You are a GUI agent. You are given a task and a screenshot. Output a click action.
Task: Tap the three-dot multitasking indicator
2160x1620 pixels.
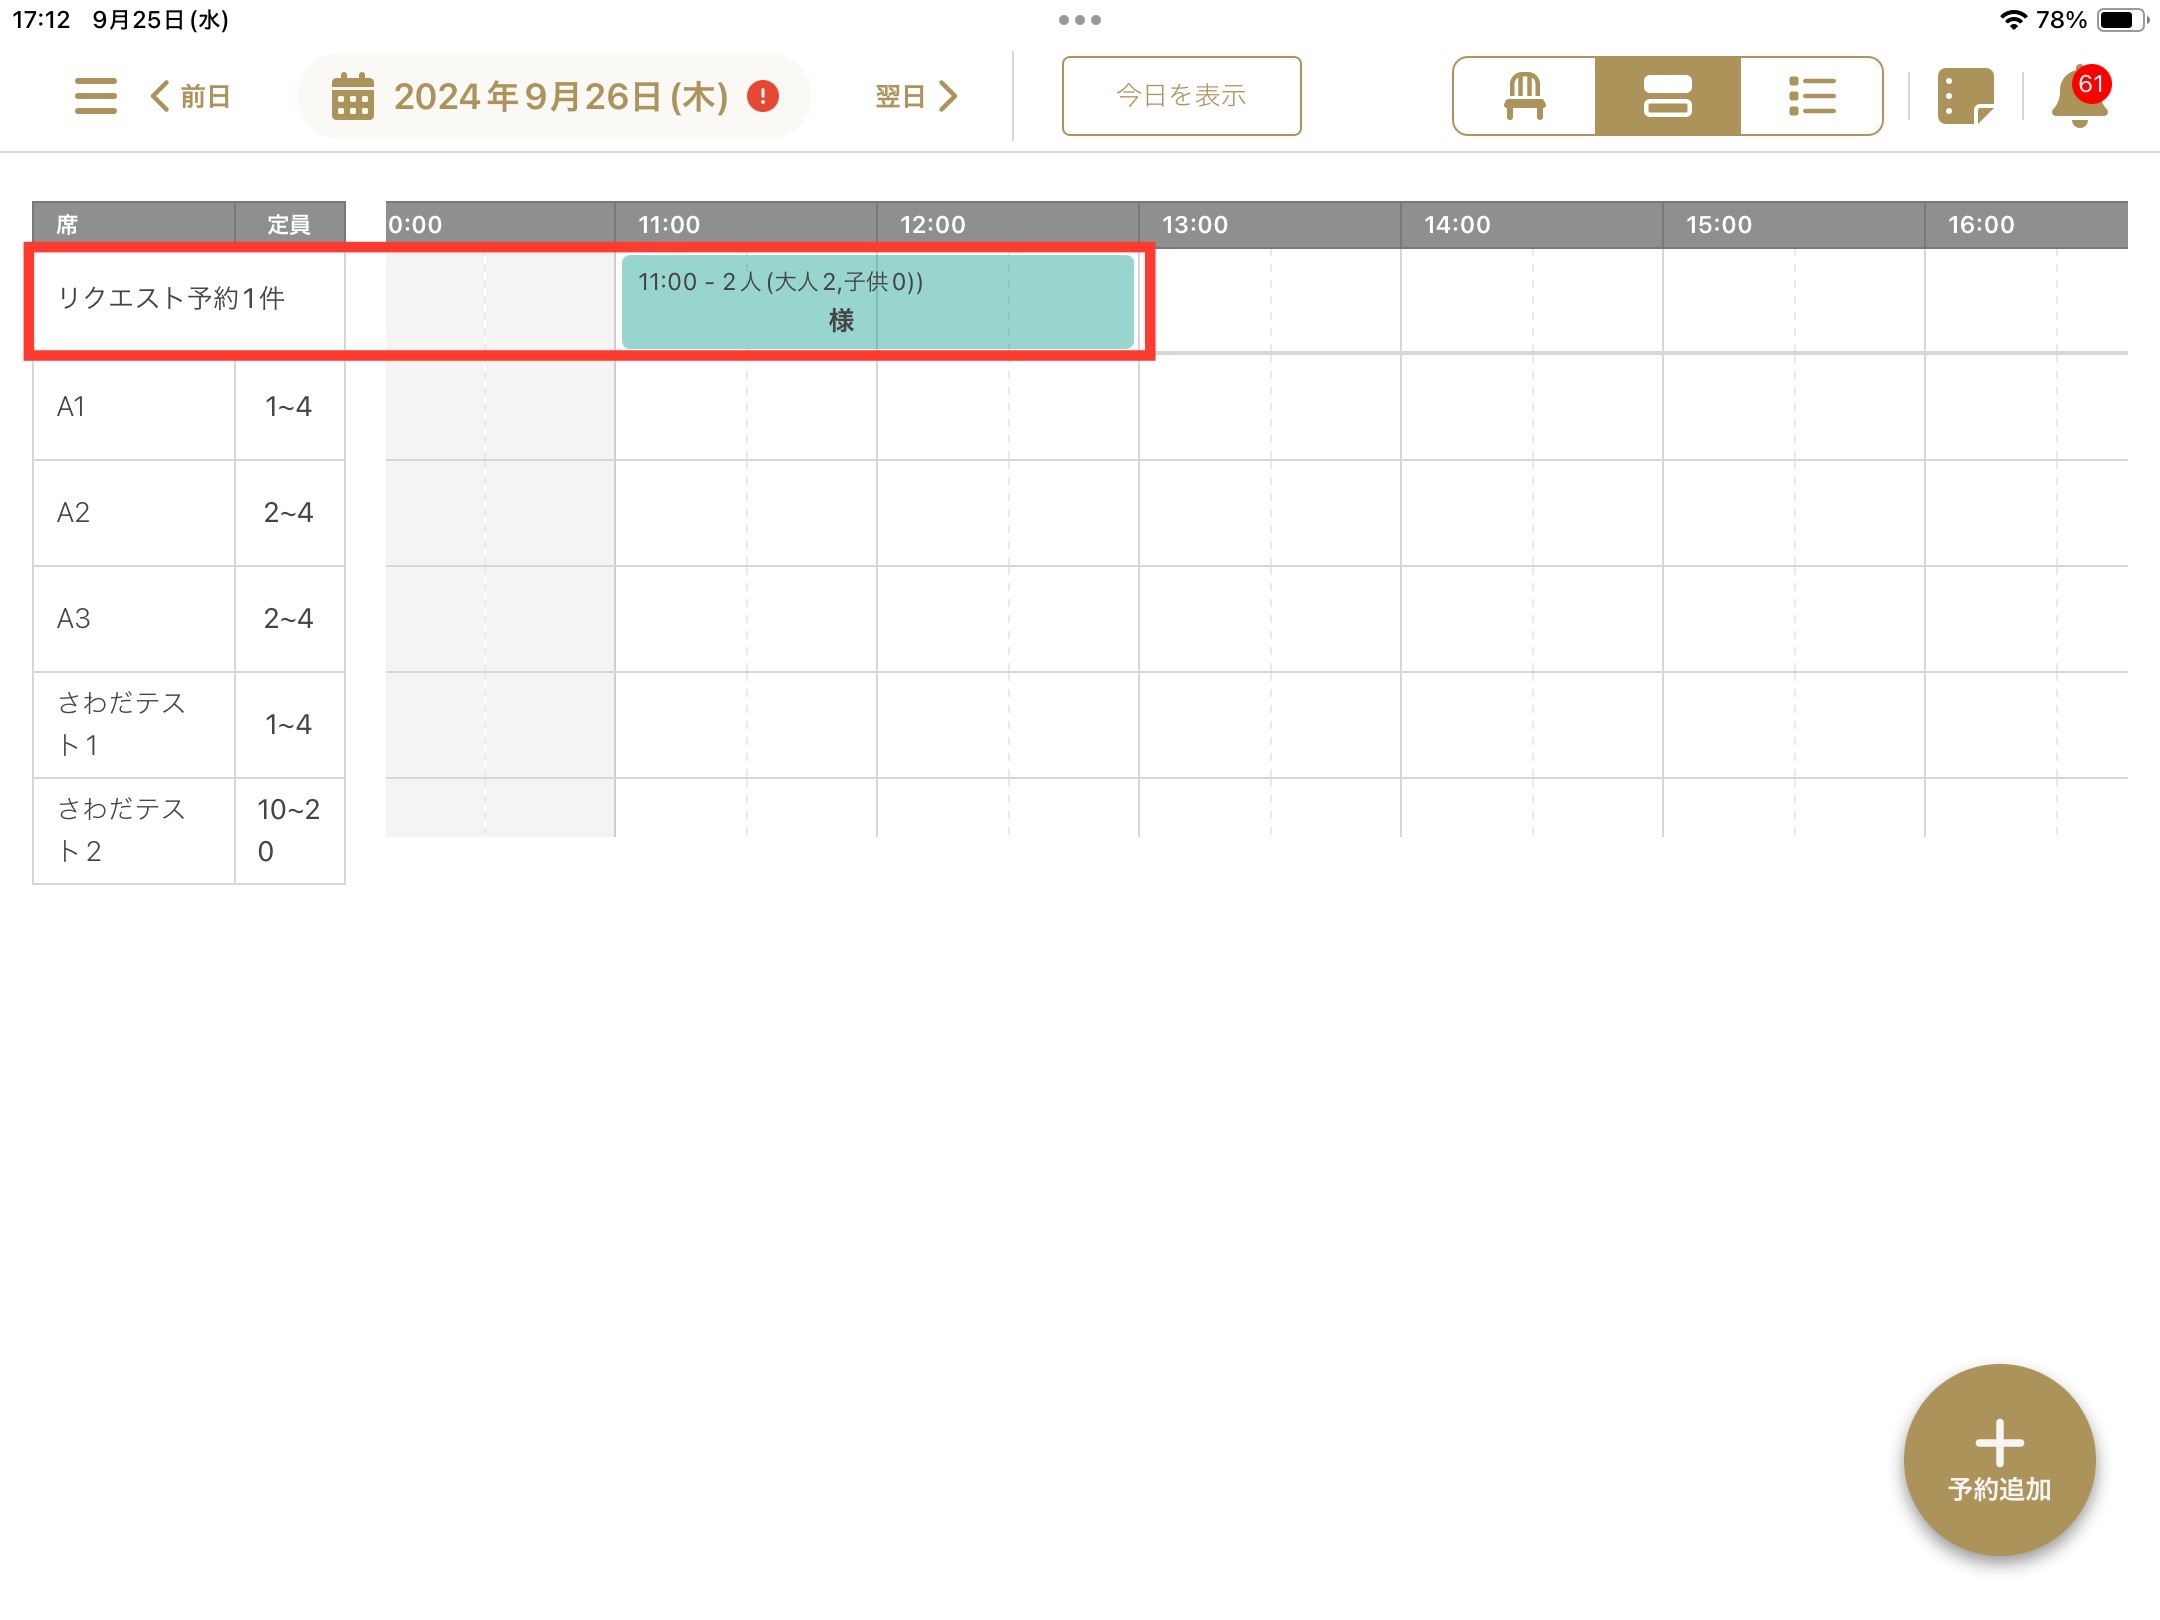[x=1079, y=20]
